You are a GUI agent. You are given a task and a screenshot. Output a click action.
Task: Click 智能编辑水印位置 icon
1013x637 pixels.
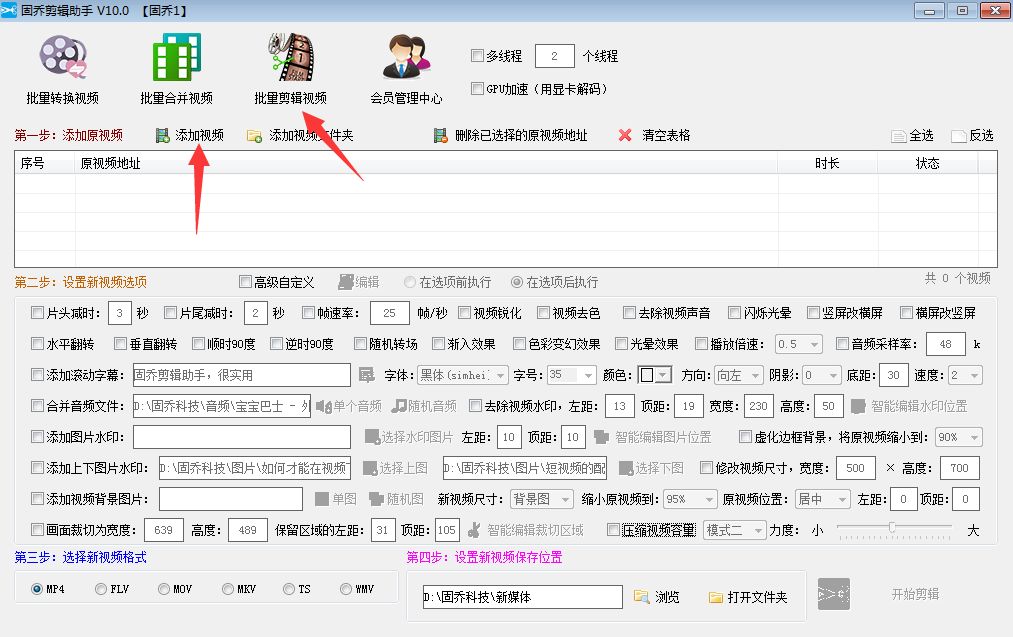858,406
